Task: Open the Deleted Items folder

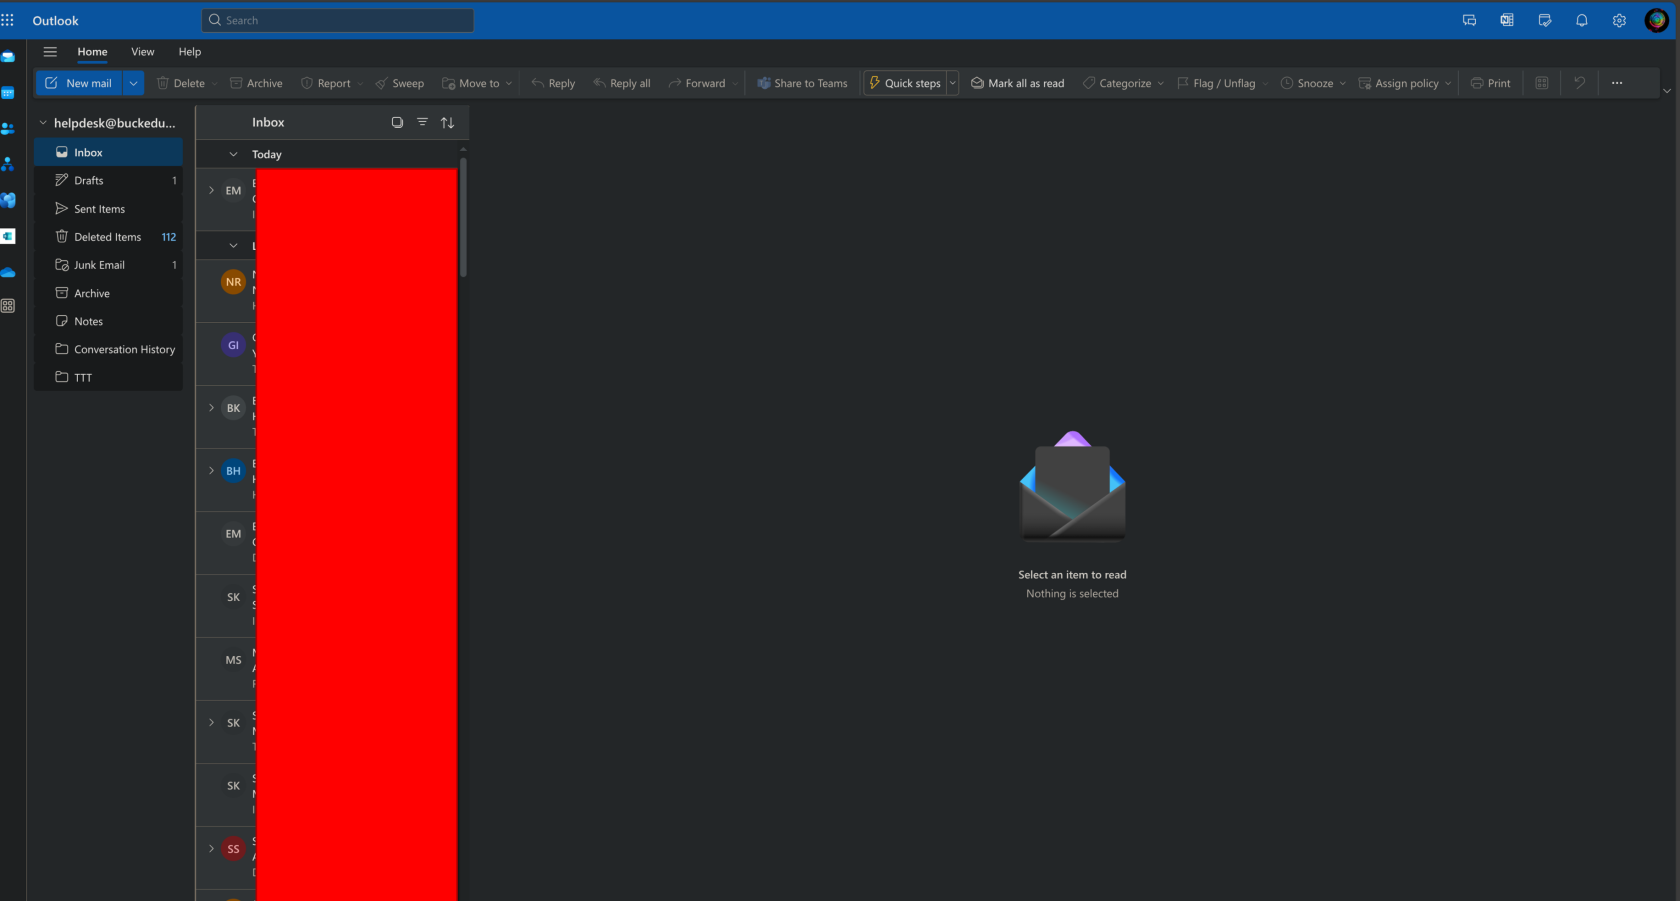Action: tap(108, 237)
